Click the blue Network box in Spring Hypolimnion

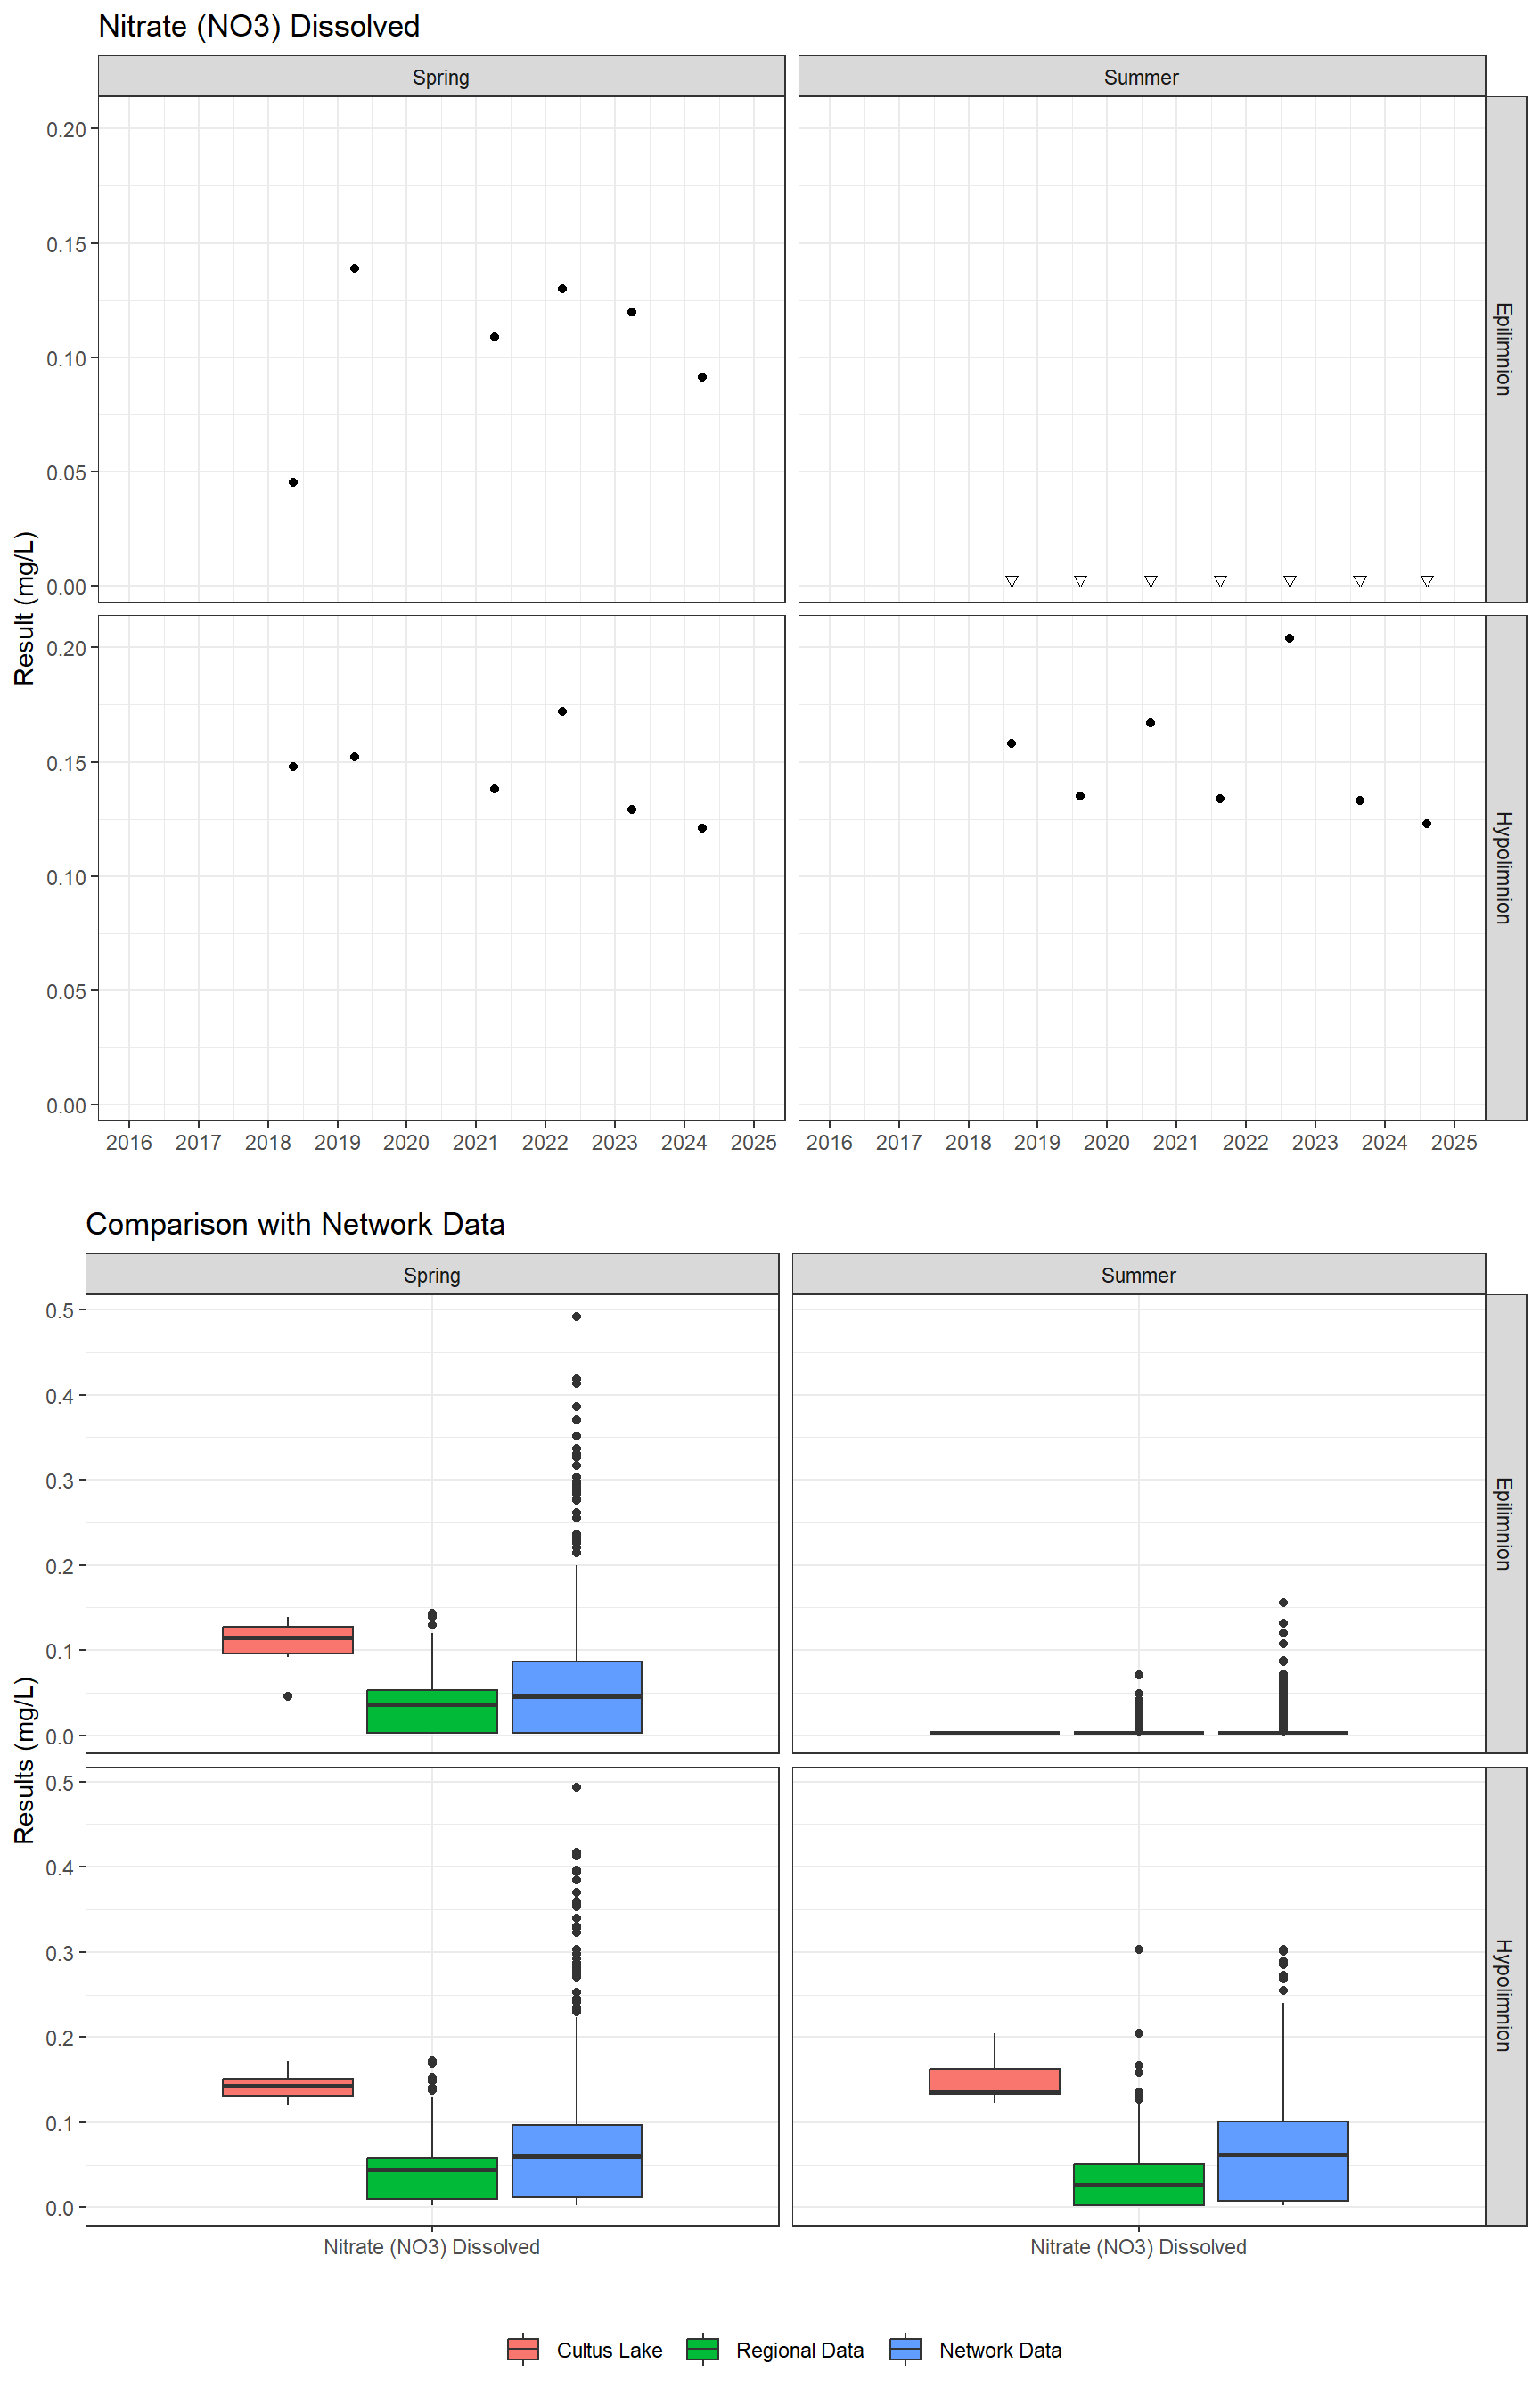click(x=577, y=2161)
